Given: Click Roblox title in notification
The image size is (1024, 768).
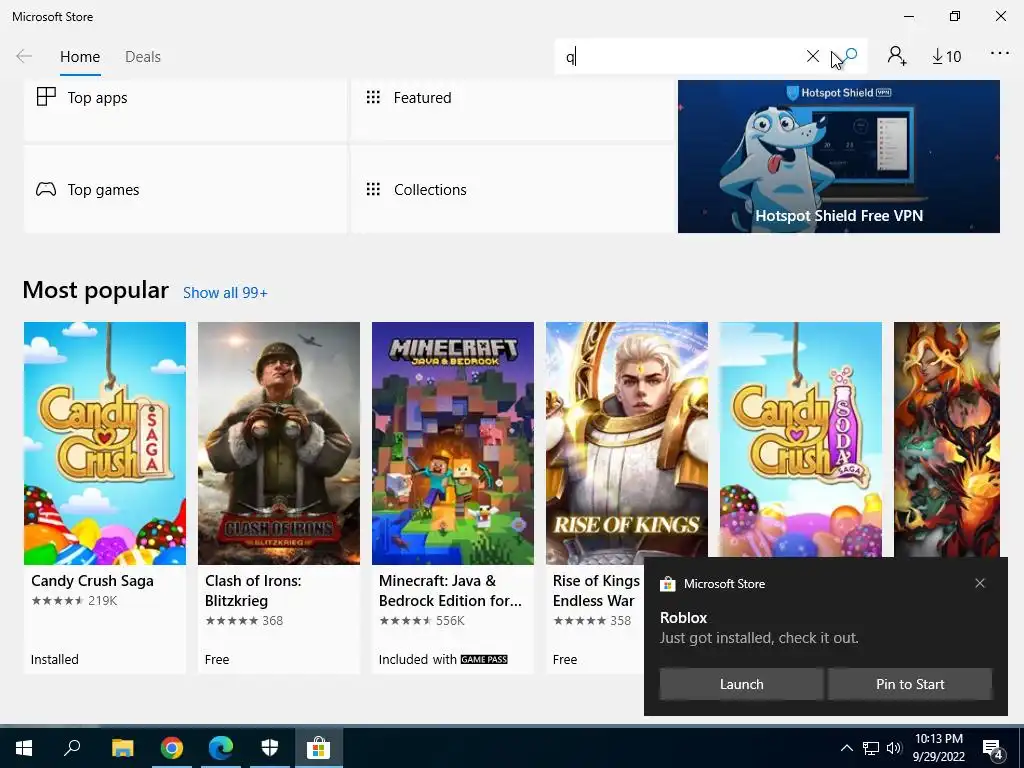Looking at the screenshot, I should [x=683, y=617].
